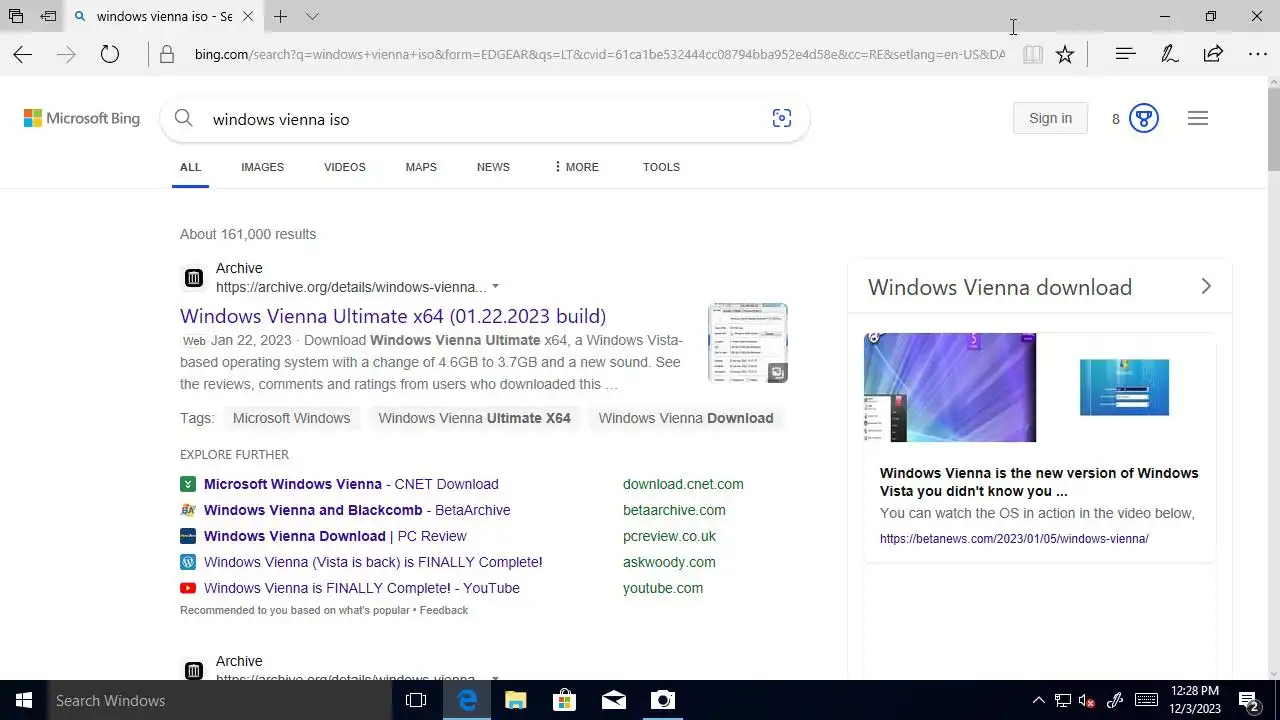Viewport: 1280px width, 720px height.
Task: Click the Edge address bar URL
Action: tap(599, 54)
